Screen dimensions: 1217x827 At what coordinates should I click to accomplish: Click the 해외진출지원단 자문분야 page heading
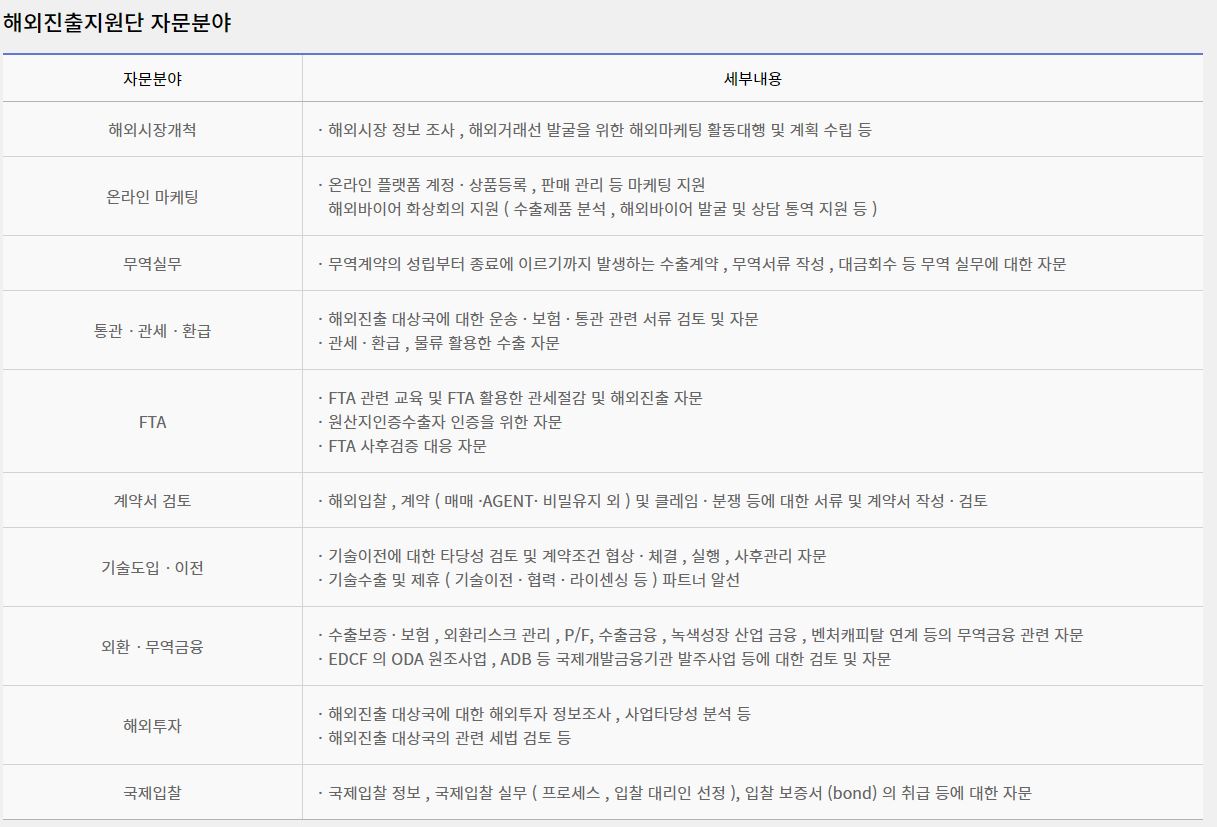tap(117, 24)
